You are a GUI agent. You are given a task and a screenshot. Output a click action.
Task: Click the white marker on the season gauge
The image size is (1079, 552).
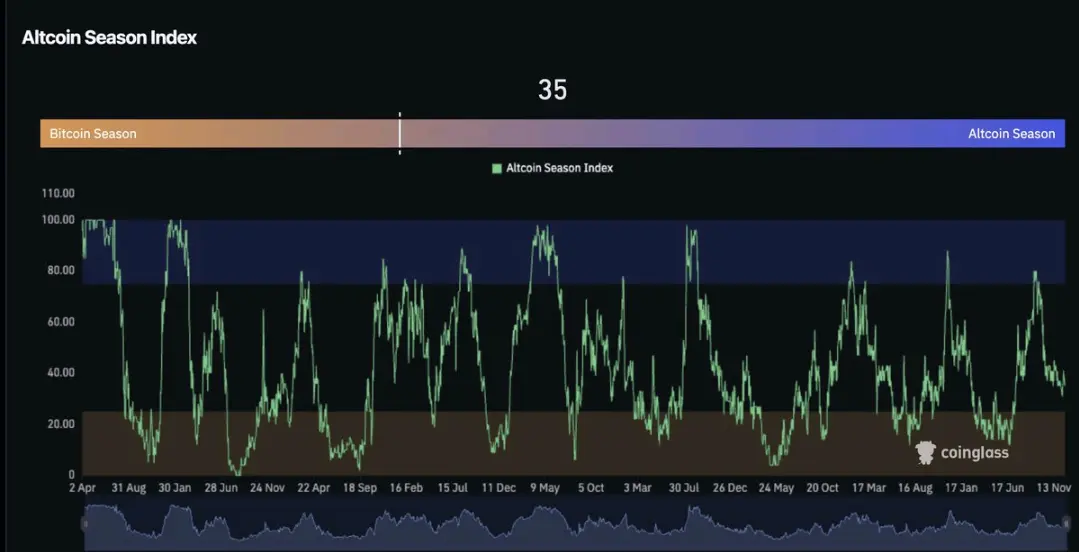399,133
